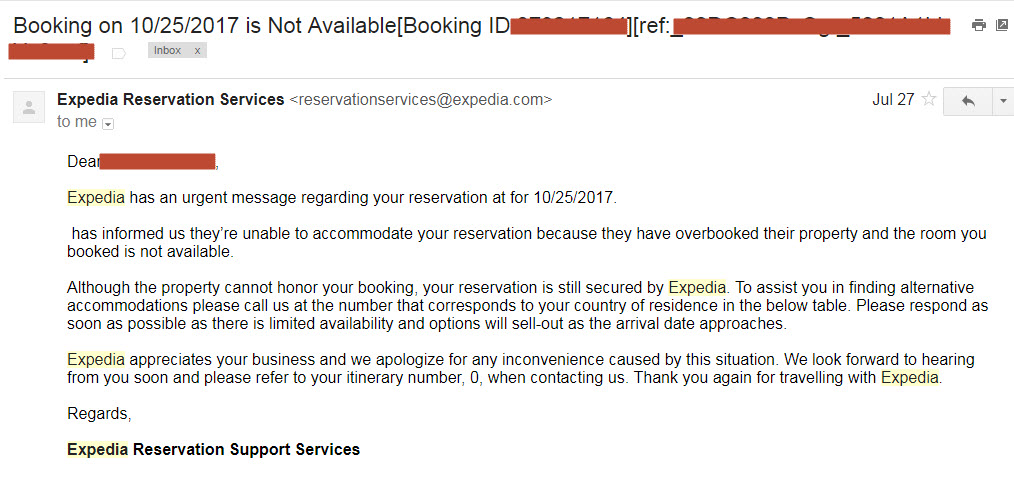Click sender name Expedia Reservation Services
The height and width of the screenshot is (483, 1014).
171,100
